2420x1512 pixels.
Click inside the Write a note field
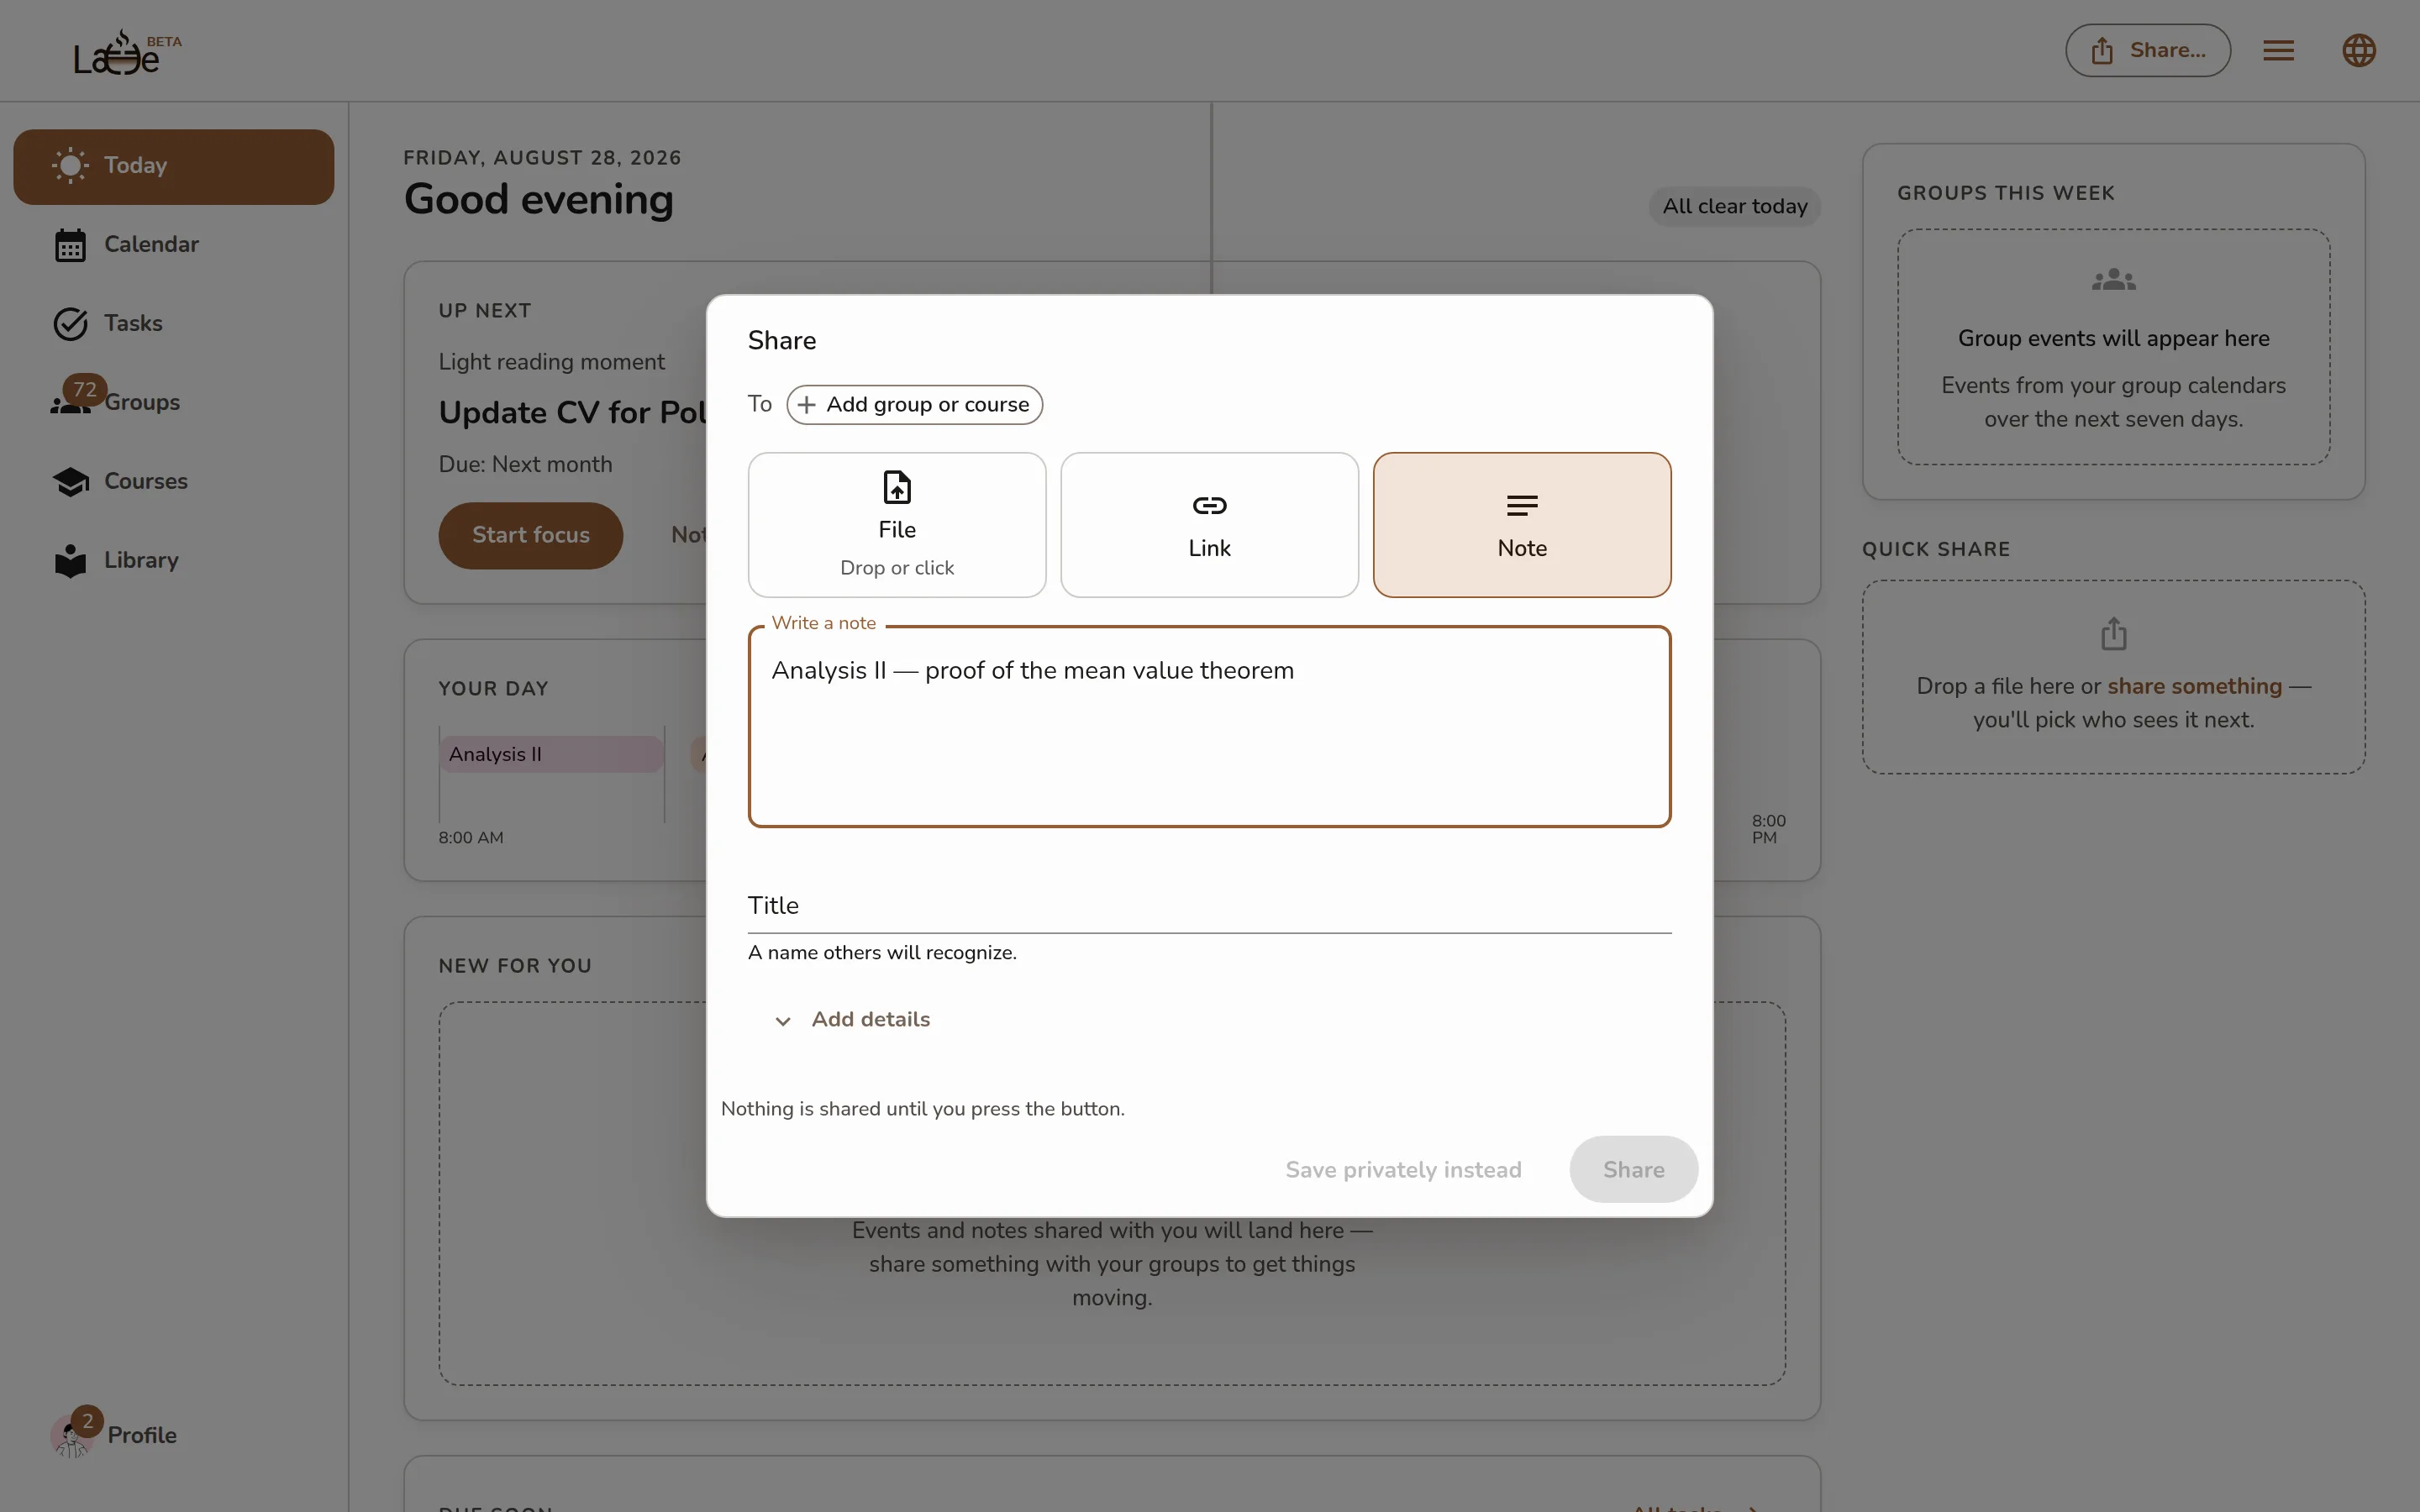tap(1209, 727)
